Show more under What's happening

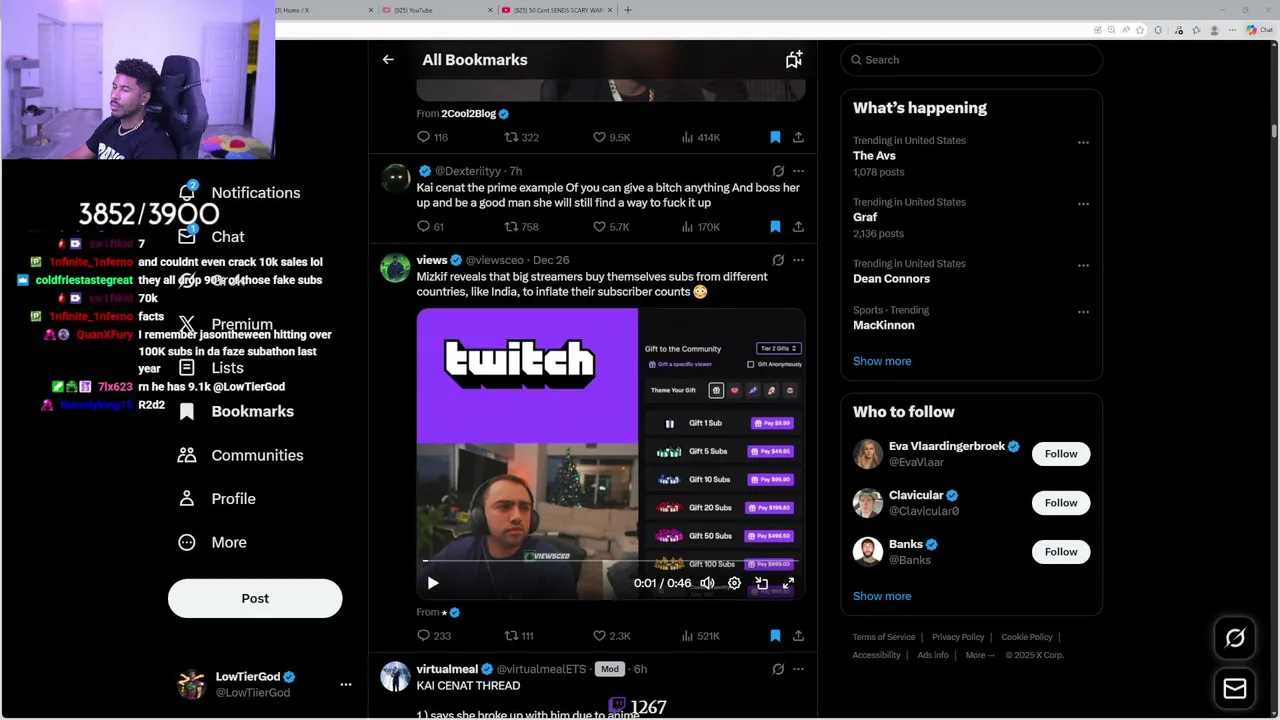(882, 361)
